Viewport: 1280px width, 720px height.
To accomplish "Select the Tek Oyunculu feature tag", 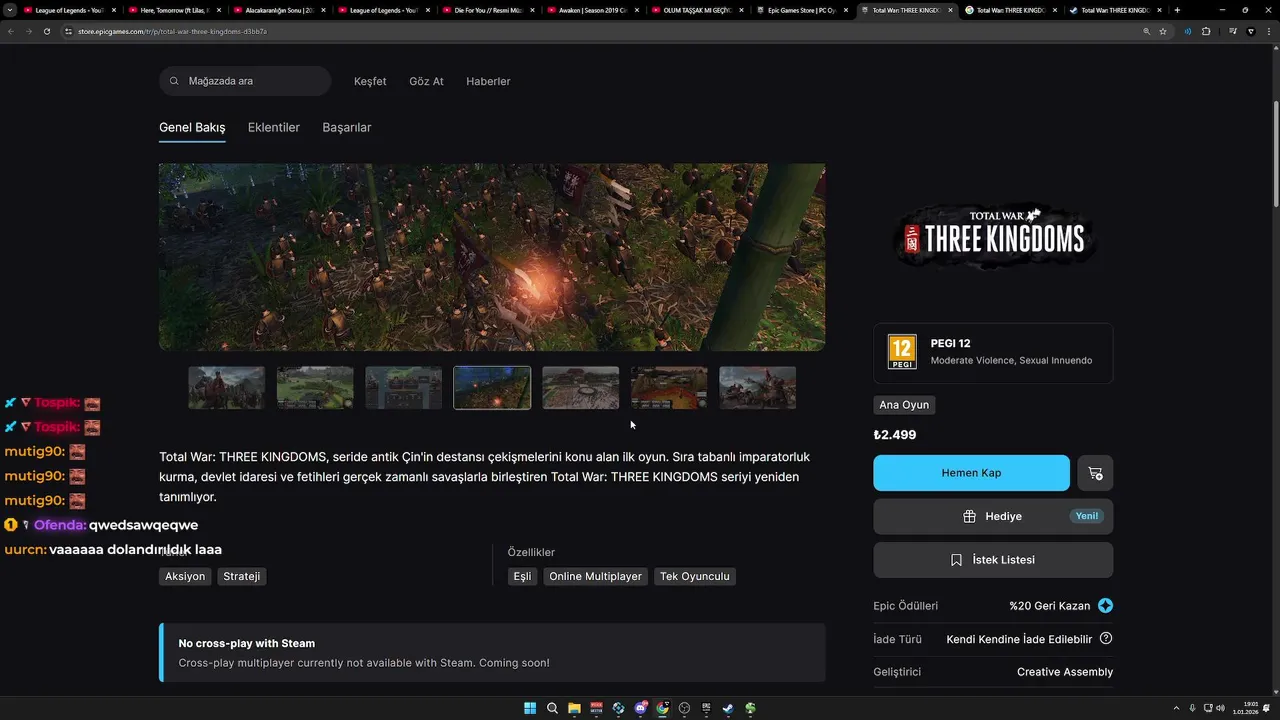I will click(695, 576).
